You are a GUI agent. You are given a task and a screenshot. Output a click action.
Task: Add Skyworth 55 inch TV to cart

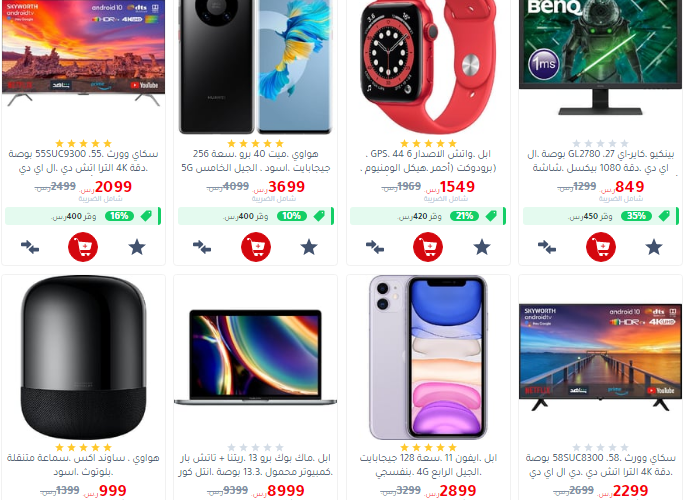coord(83,247)
